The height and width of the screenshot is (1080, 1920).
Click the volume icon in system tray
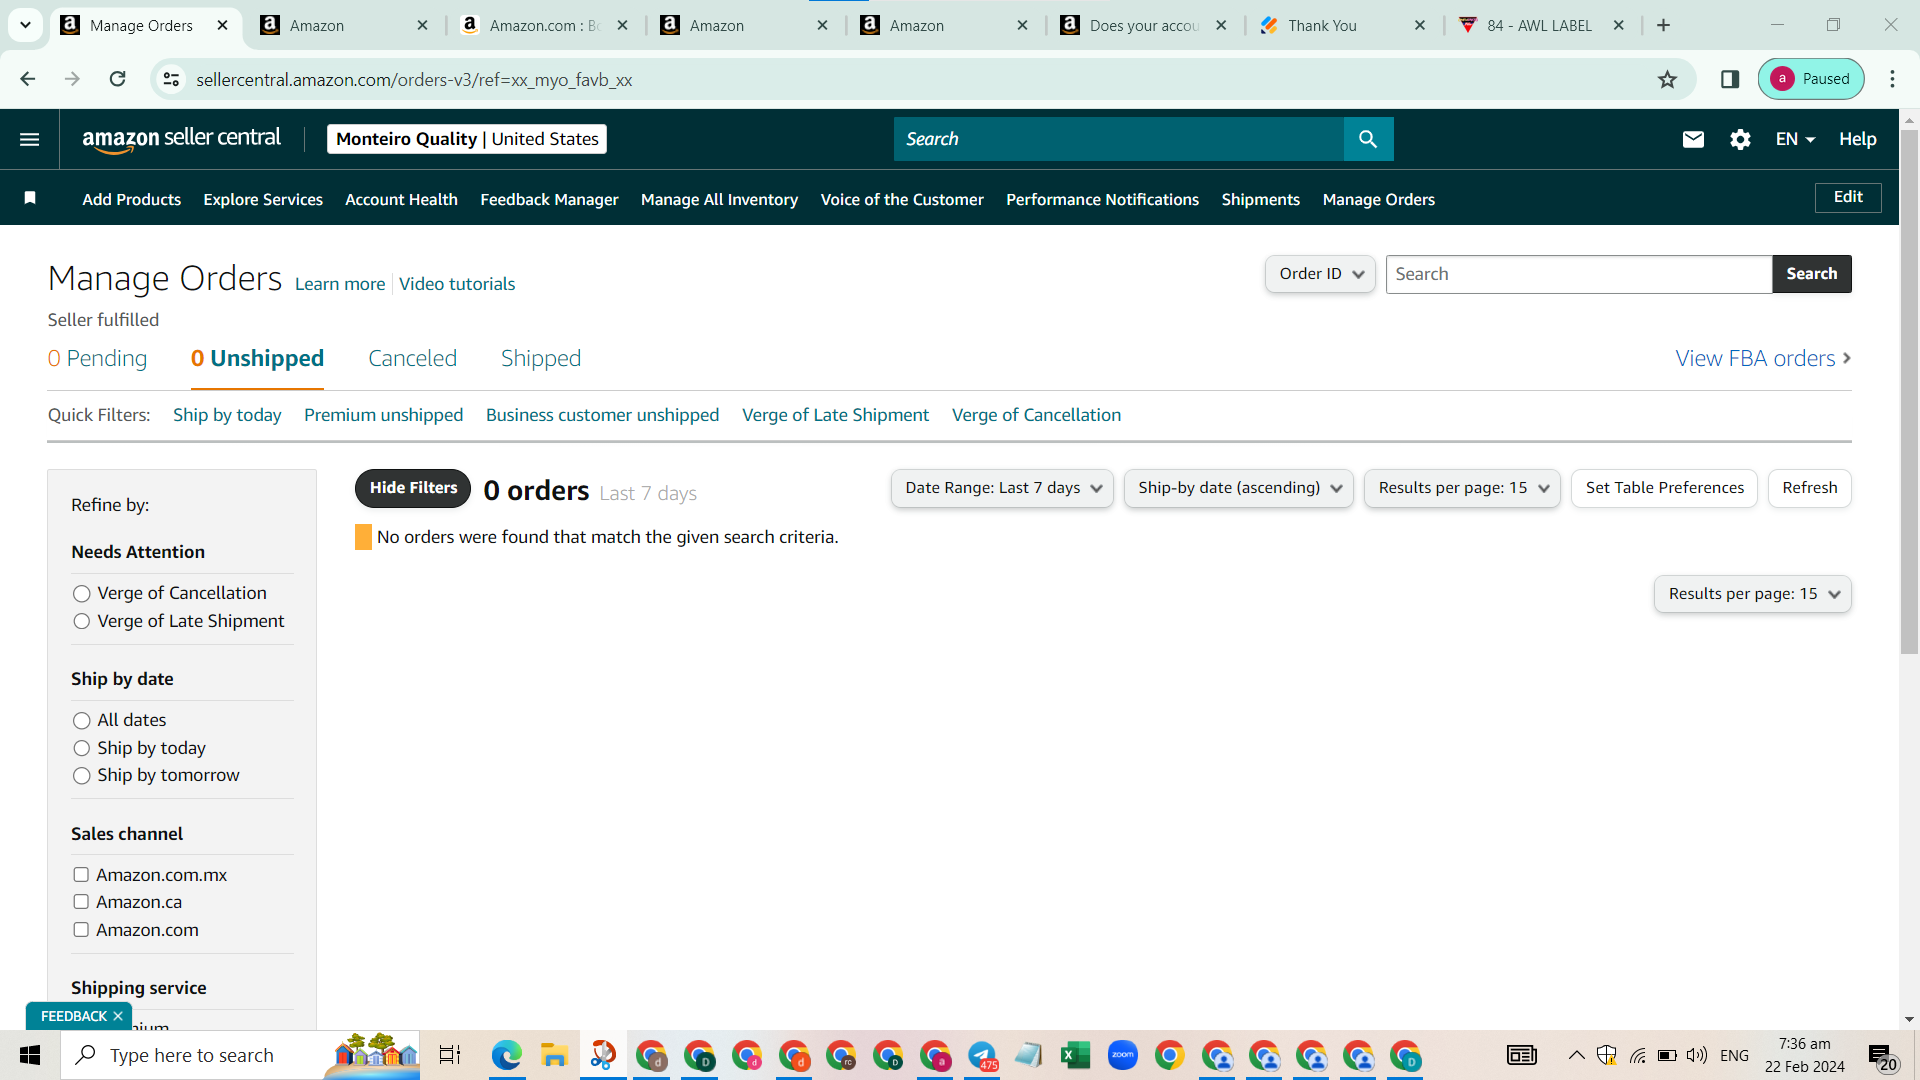(x=1696, y=1055)
